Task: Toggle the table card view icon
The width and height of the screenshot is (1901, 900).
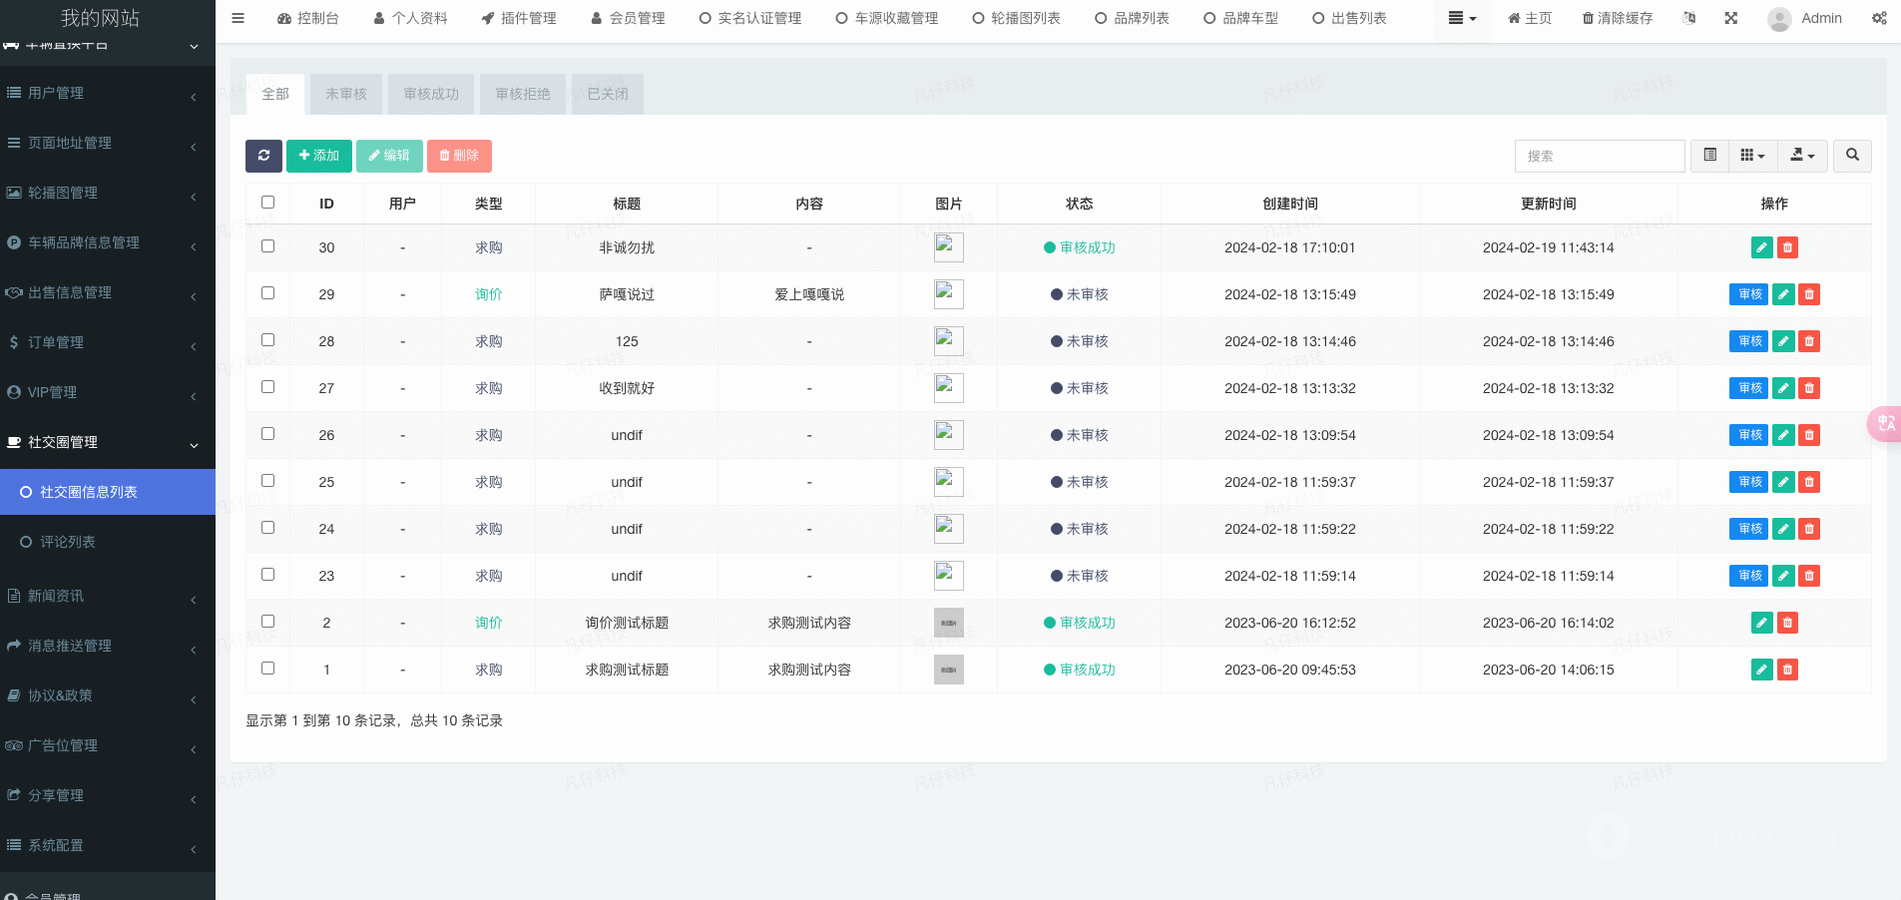Action: tap(1710, 156)
